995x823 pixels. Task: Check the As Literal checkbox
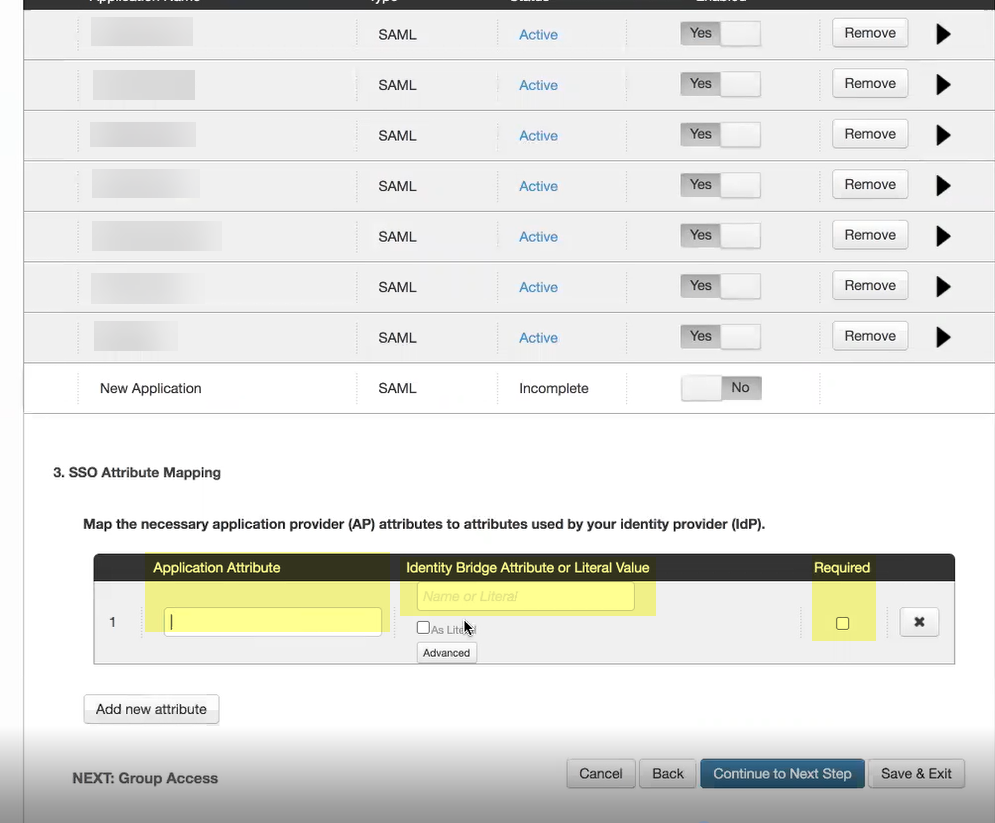pyautogui.click(x=423, y=628)
